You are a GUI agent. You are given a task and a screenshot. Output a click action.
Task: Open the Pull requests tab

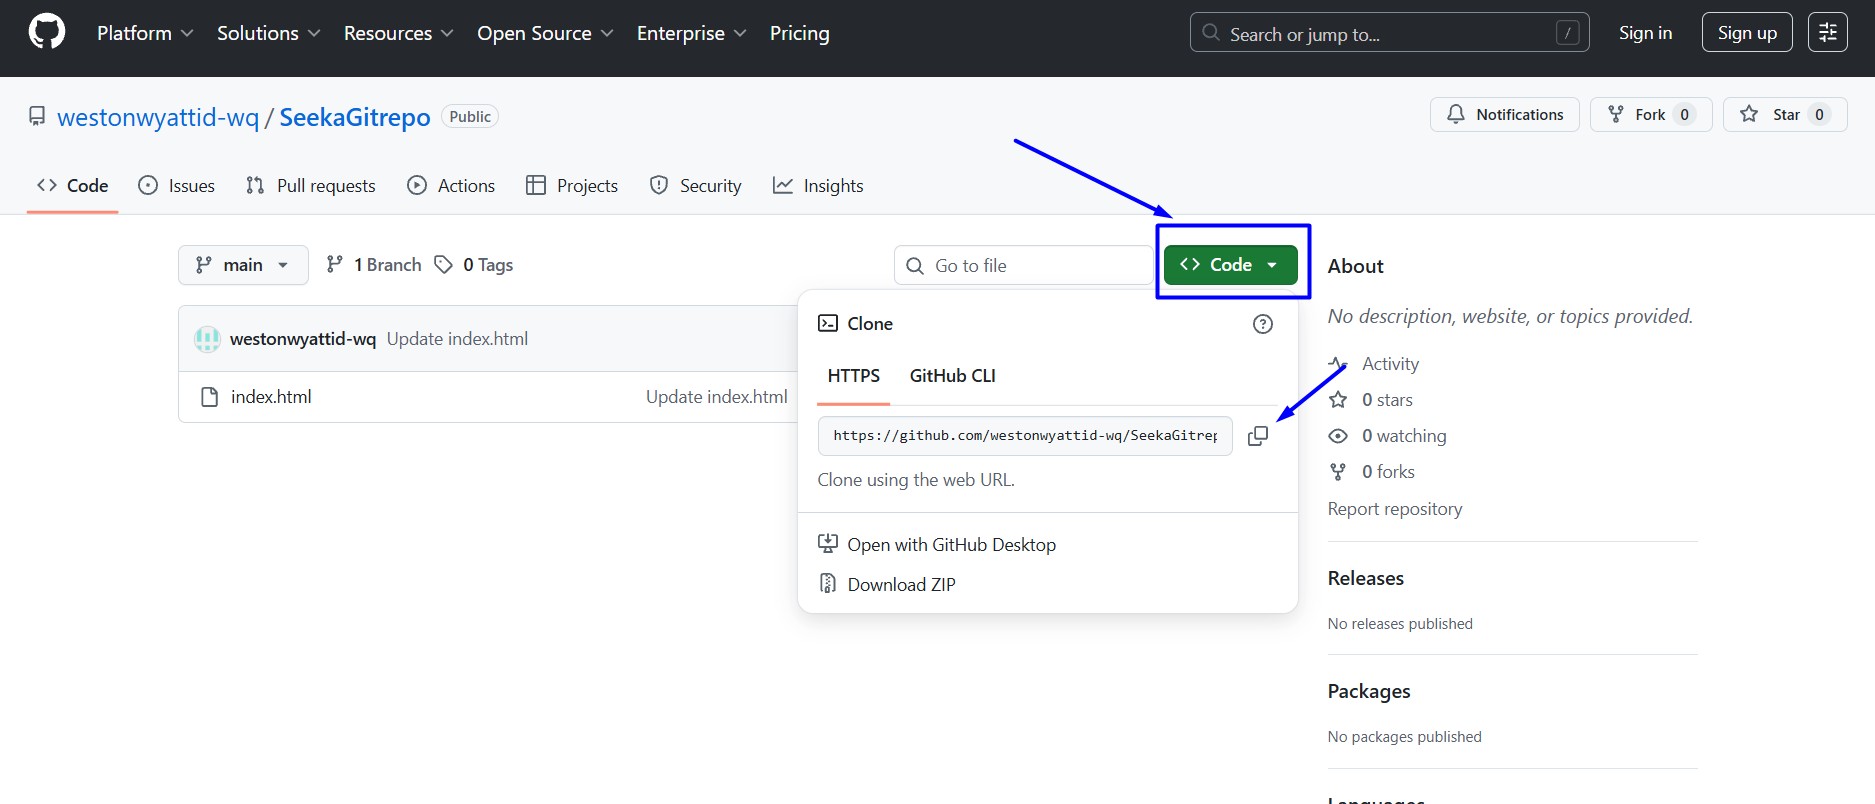(311, 186)
